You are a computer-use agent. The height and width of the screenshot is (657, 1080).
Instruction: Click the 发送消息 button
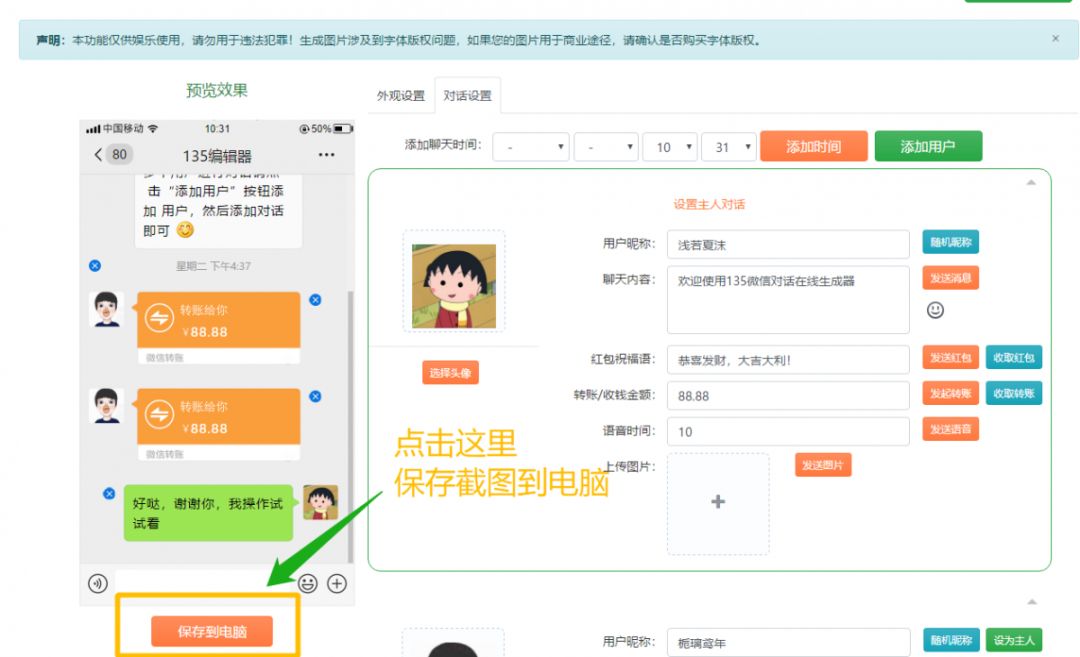pyautogui.click(x=951, y=278)
